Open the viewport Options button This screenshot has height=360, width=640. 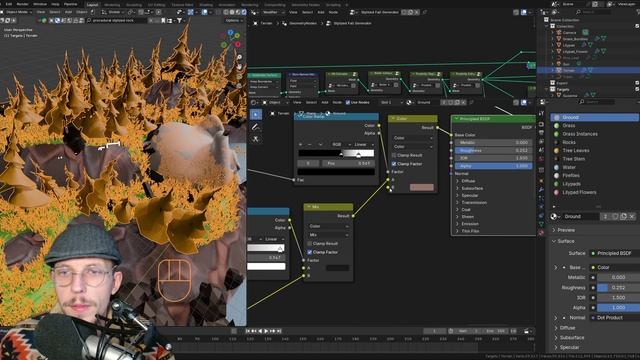[233, 20]
